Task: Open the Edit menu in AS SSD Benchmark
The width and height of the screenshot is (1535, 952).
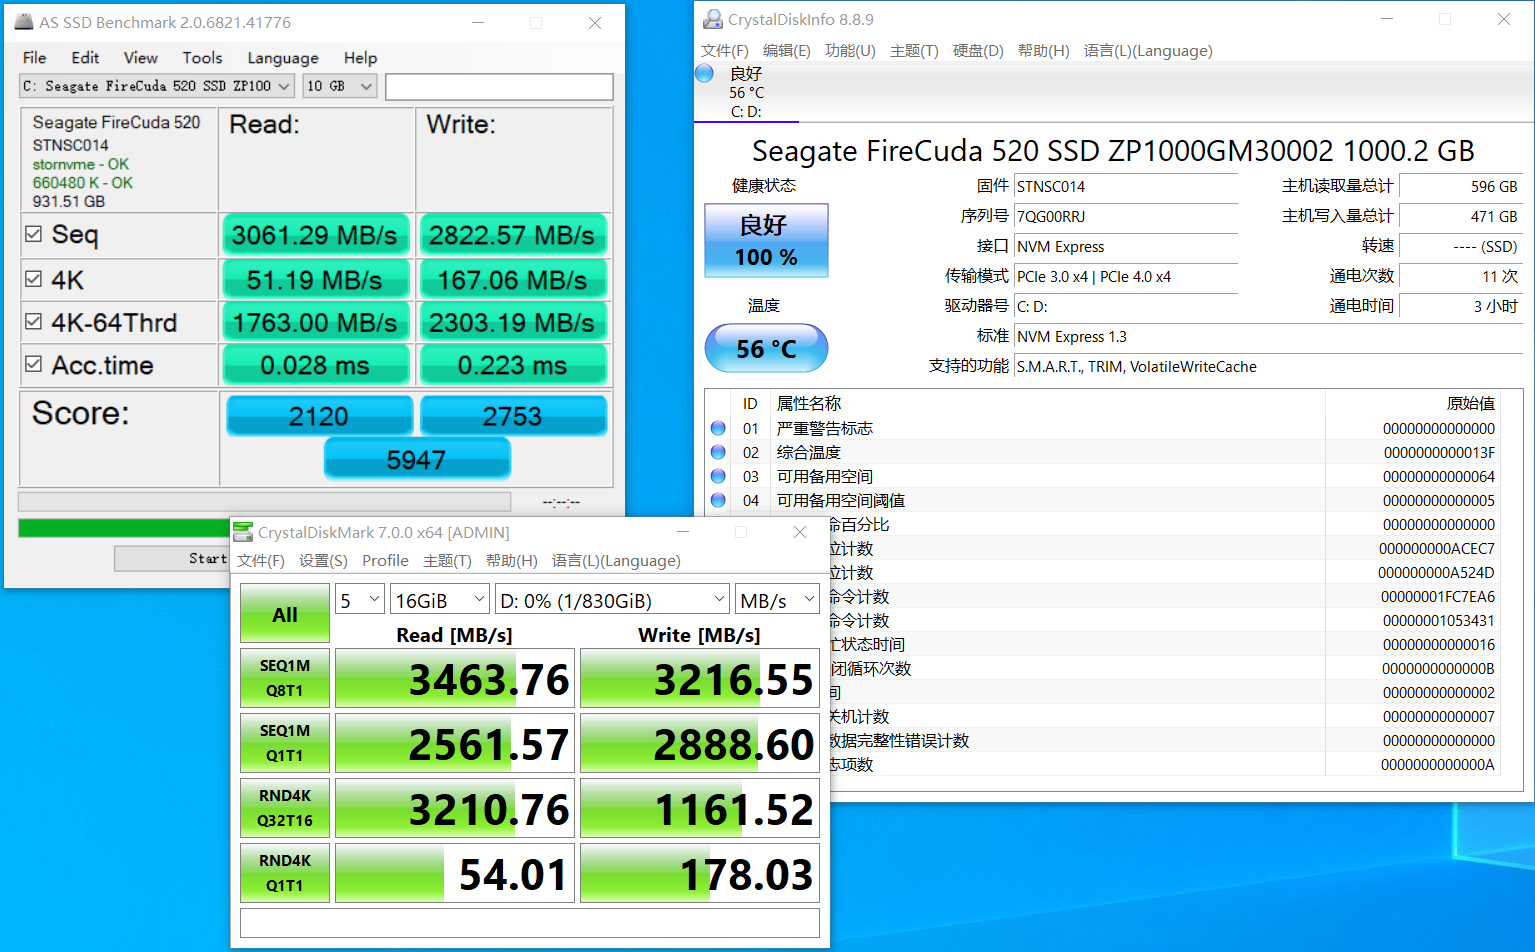Action: (85, 58)
